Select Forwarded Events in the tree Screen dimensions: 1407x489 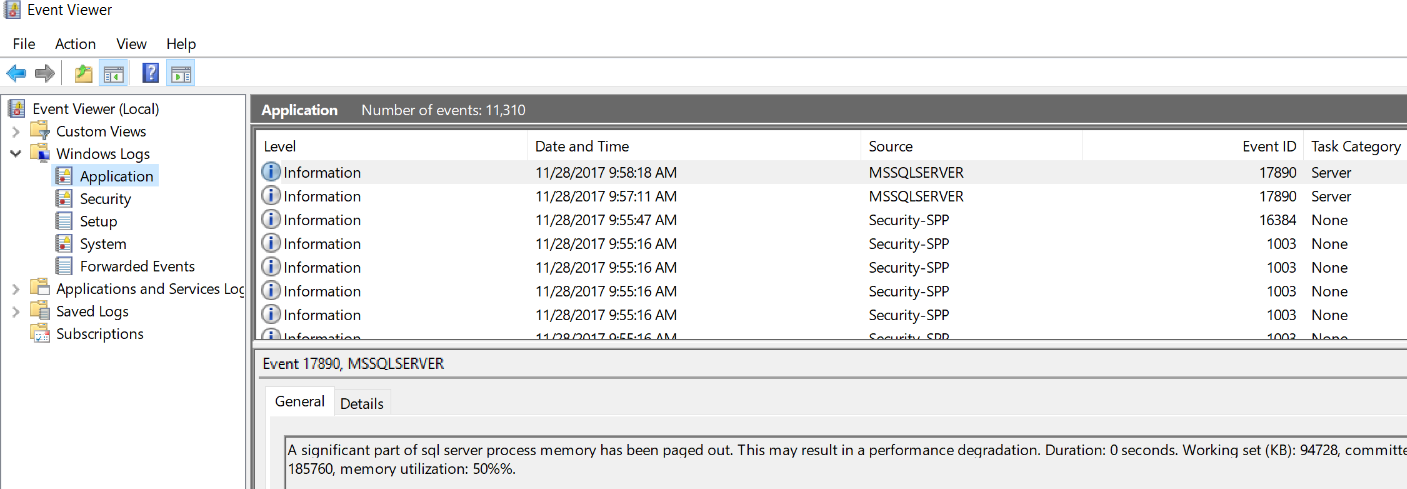click(137, 266)
